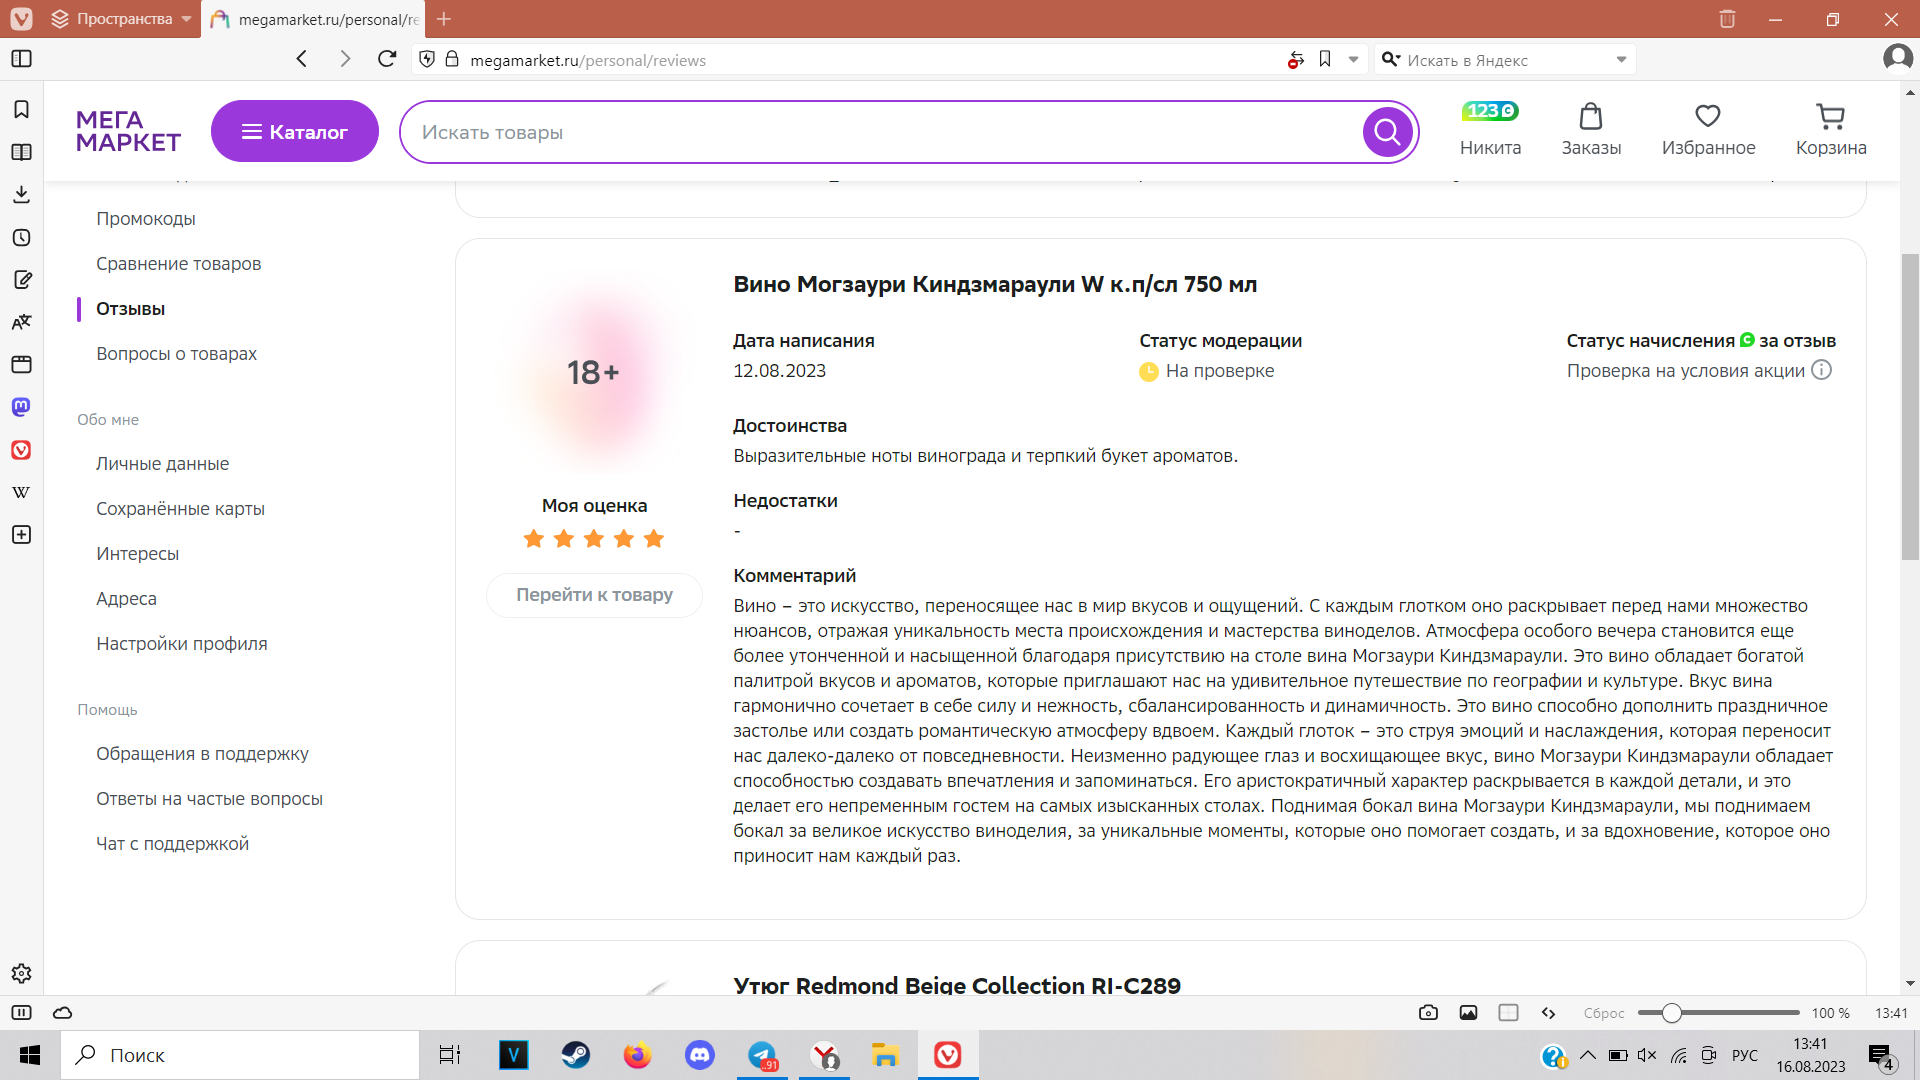Image resolution: width=1920 pixels, height=1080 pixels.
Task: Open the Reading List panel icon
Action: click(21, 152)
